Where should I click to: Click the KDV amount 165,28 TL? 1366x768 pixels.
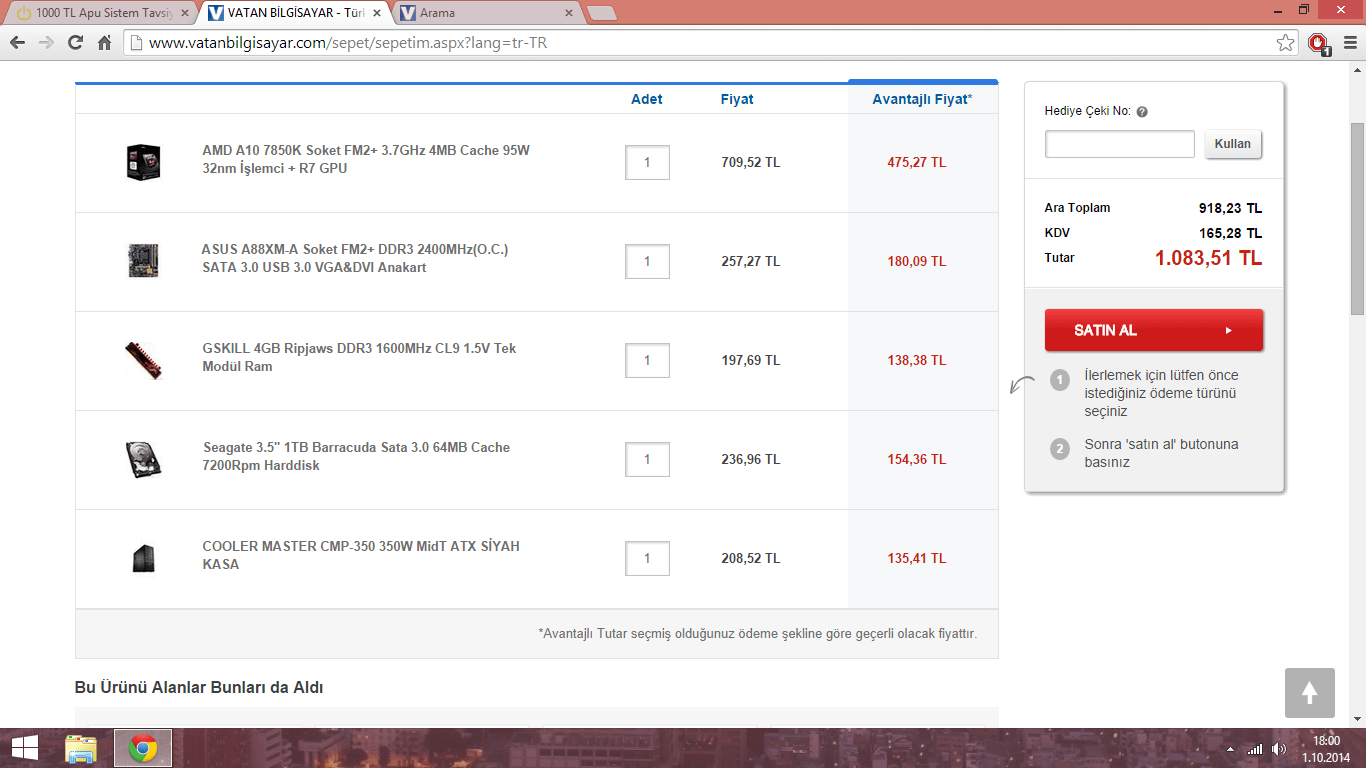[1231, 233]
